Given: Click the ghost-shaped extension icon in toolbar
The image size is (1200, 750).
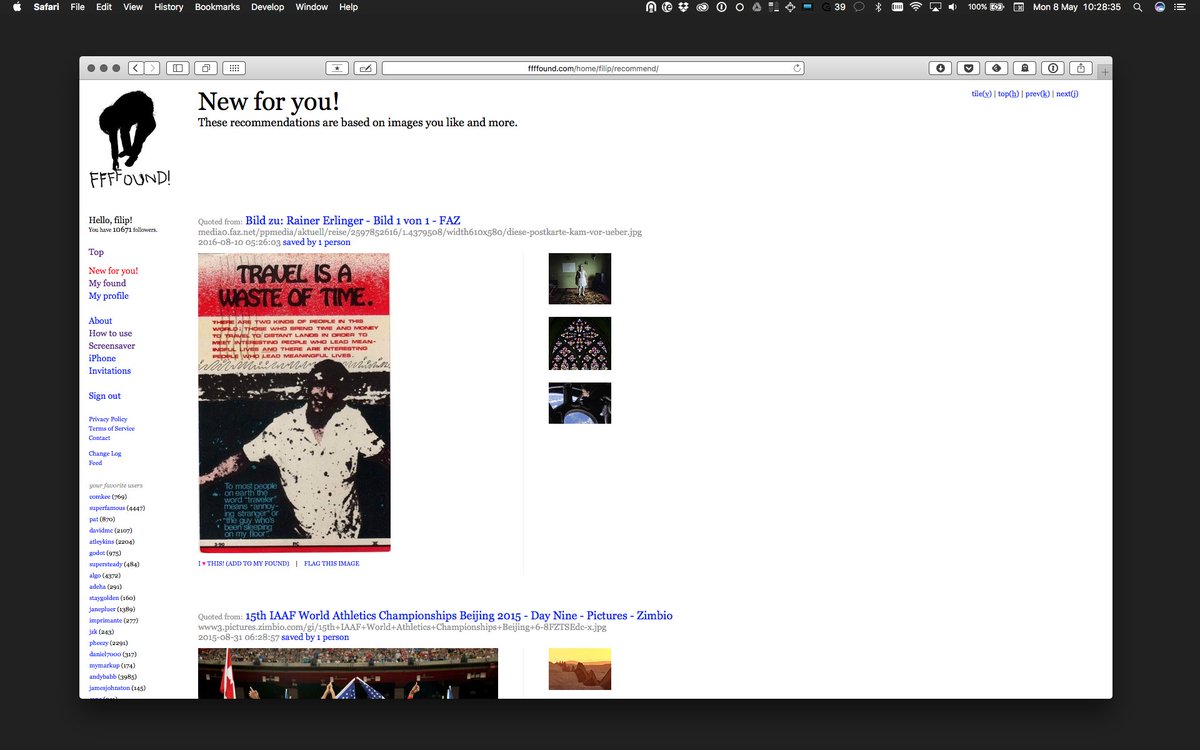Looking at the screenshot, I should [1024, 68].
